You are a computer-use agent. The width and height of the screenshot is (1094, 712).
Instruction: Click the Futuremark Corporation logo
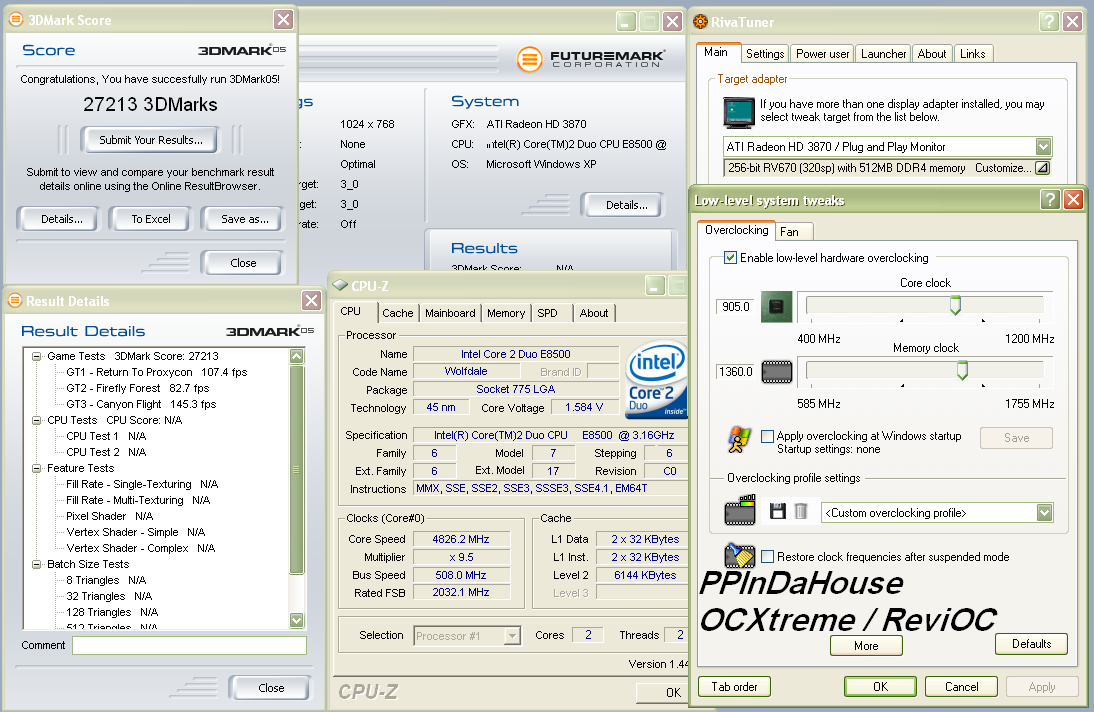(592, 59)
